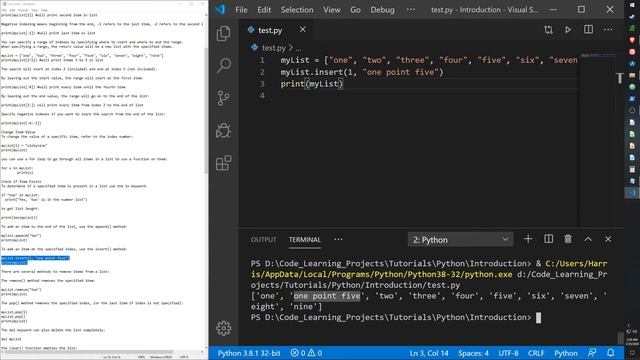Screen dimensions: 640x360
Task: Open the 2: Python terminal dropdown
Action: click(460, 240)
